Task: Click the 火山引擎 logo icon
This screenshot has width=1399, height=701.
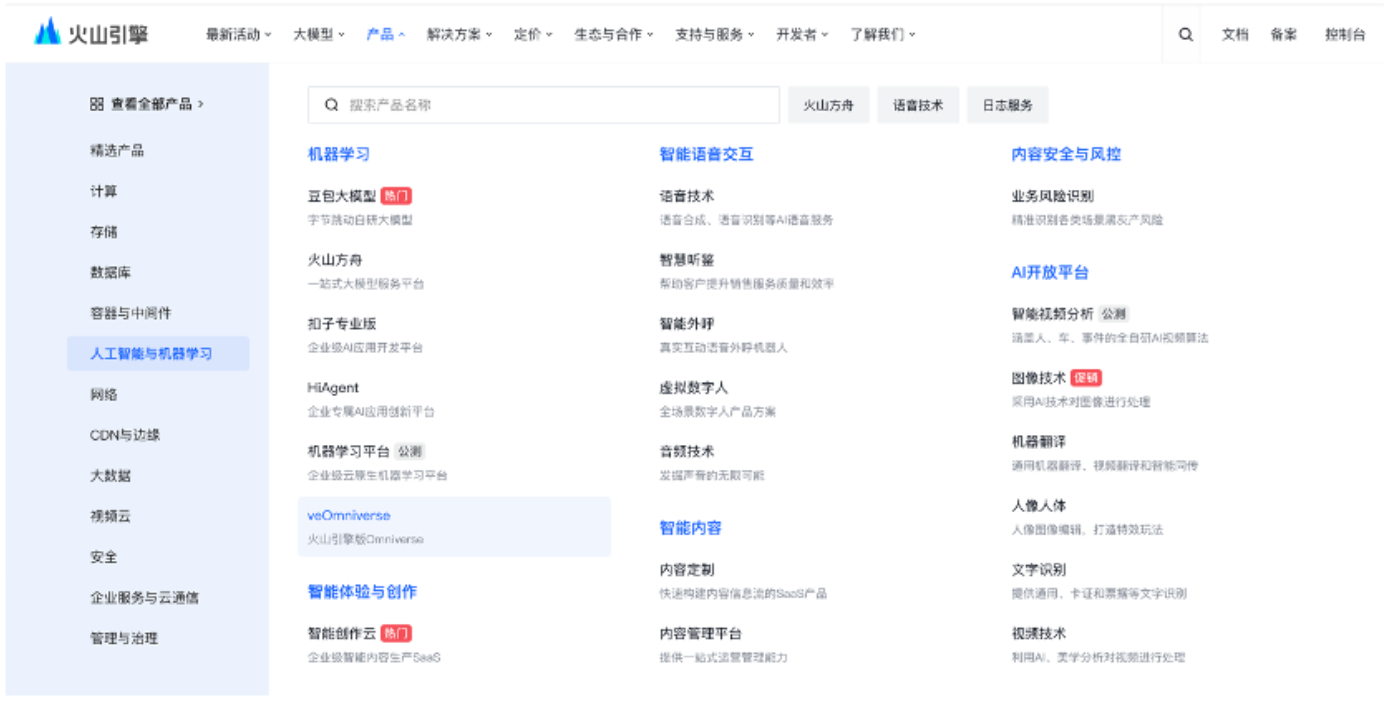Action: (47, 33)
